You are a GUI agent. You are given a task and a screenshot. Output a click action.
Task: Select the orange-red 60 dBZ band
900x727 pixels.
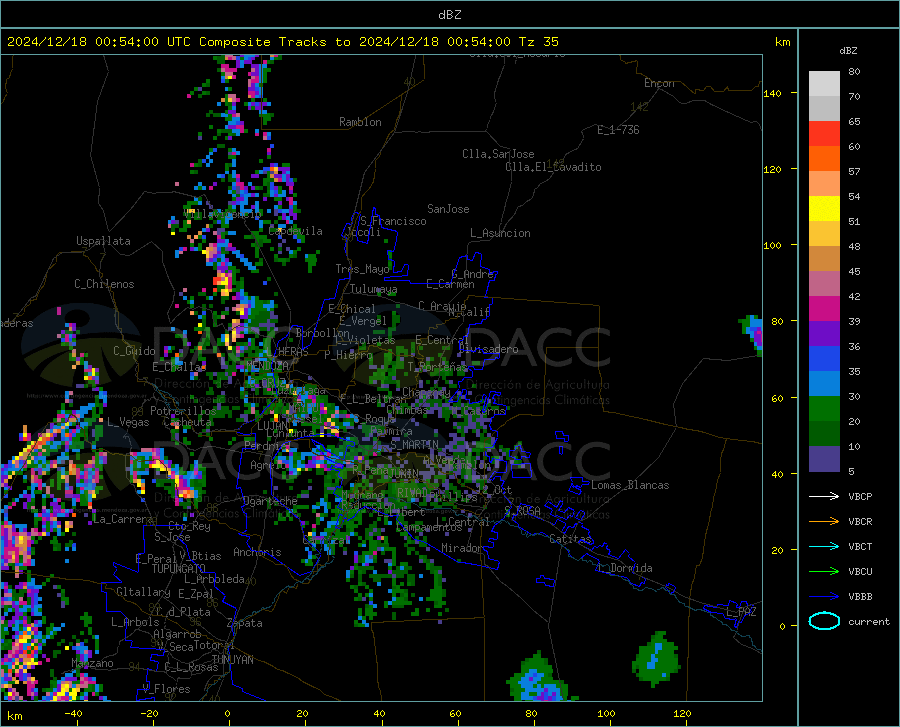coord(824,159)
